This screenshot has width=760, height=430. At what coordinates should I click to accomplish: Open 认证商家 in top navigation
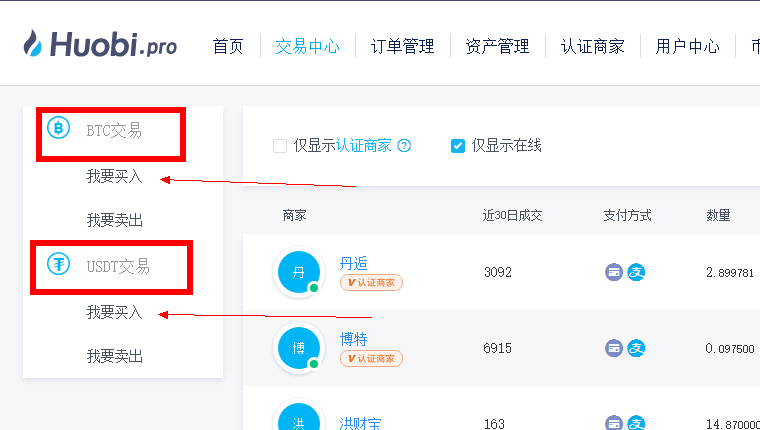pyautogui.click(x=592, y=47)
